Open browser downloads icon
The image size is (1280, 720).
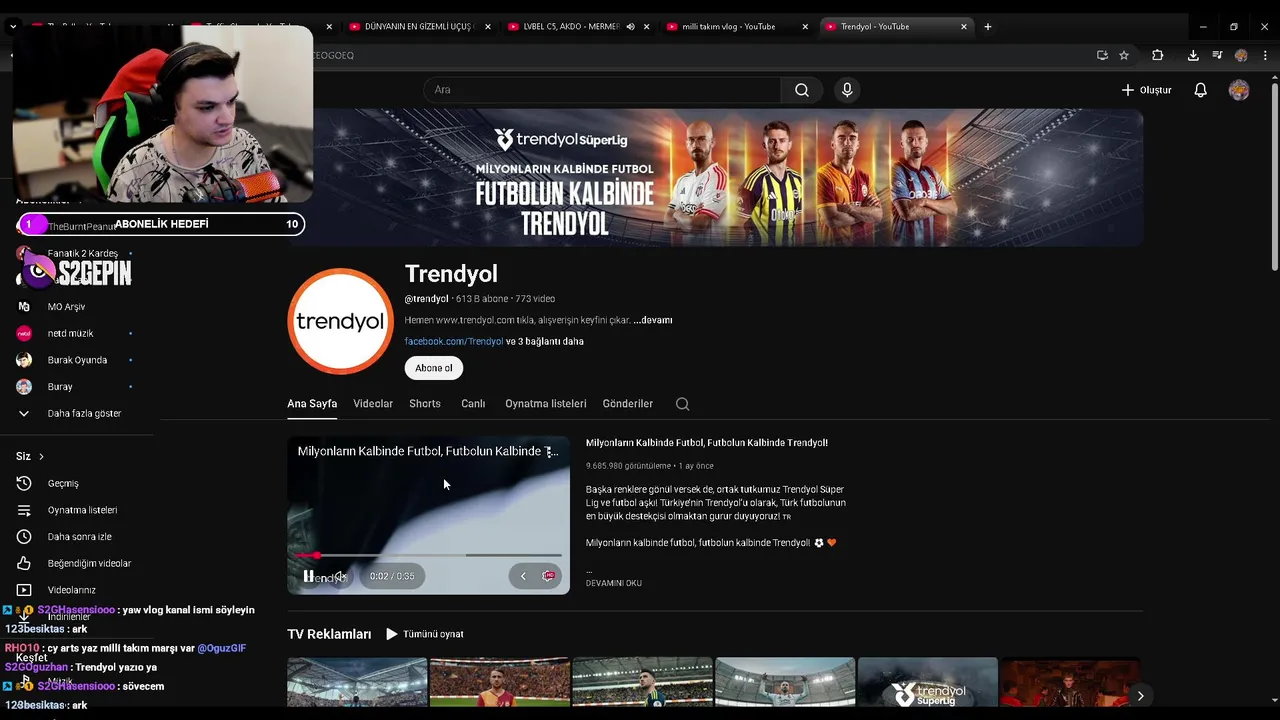coord(1193,55)
